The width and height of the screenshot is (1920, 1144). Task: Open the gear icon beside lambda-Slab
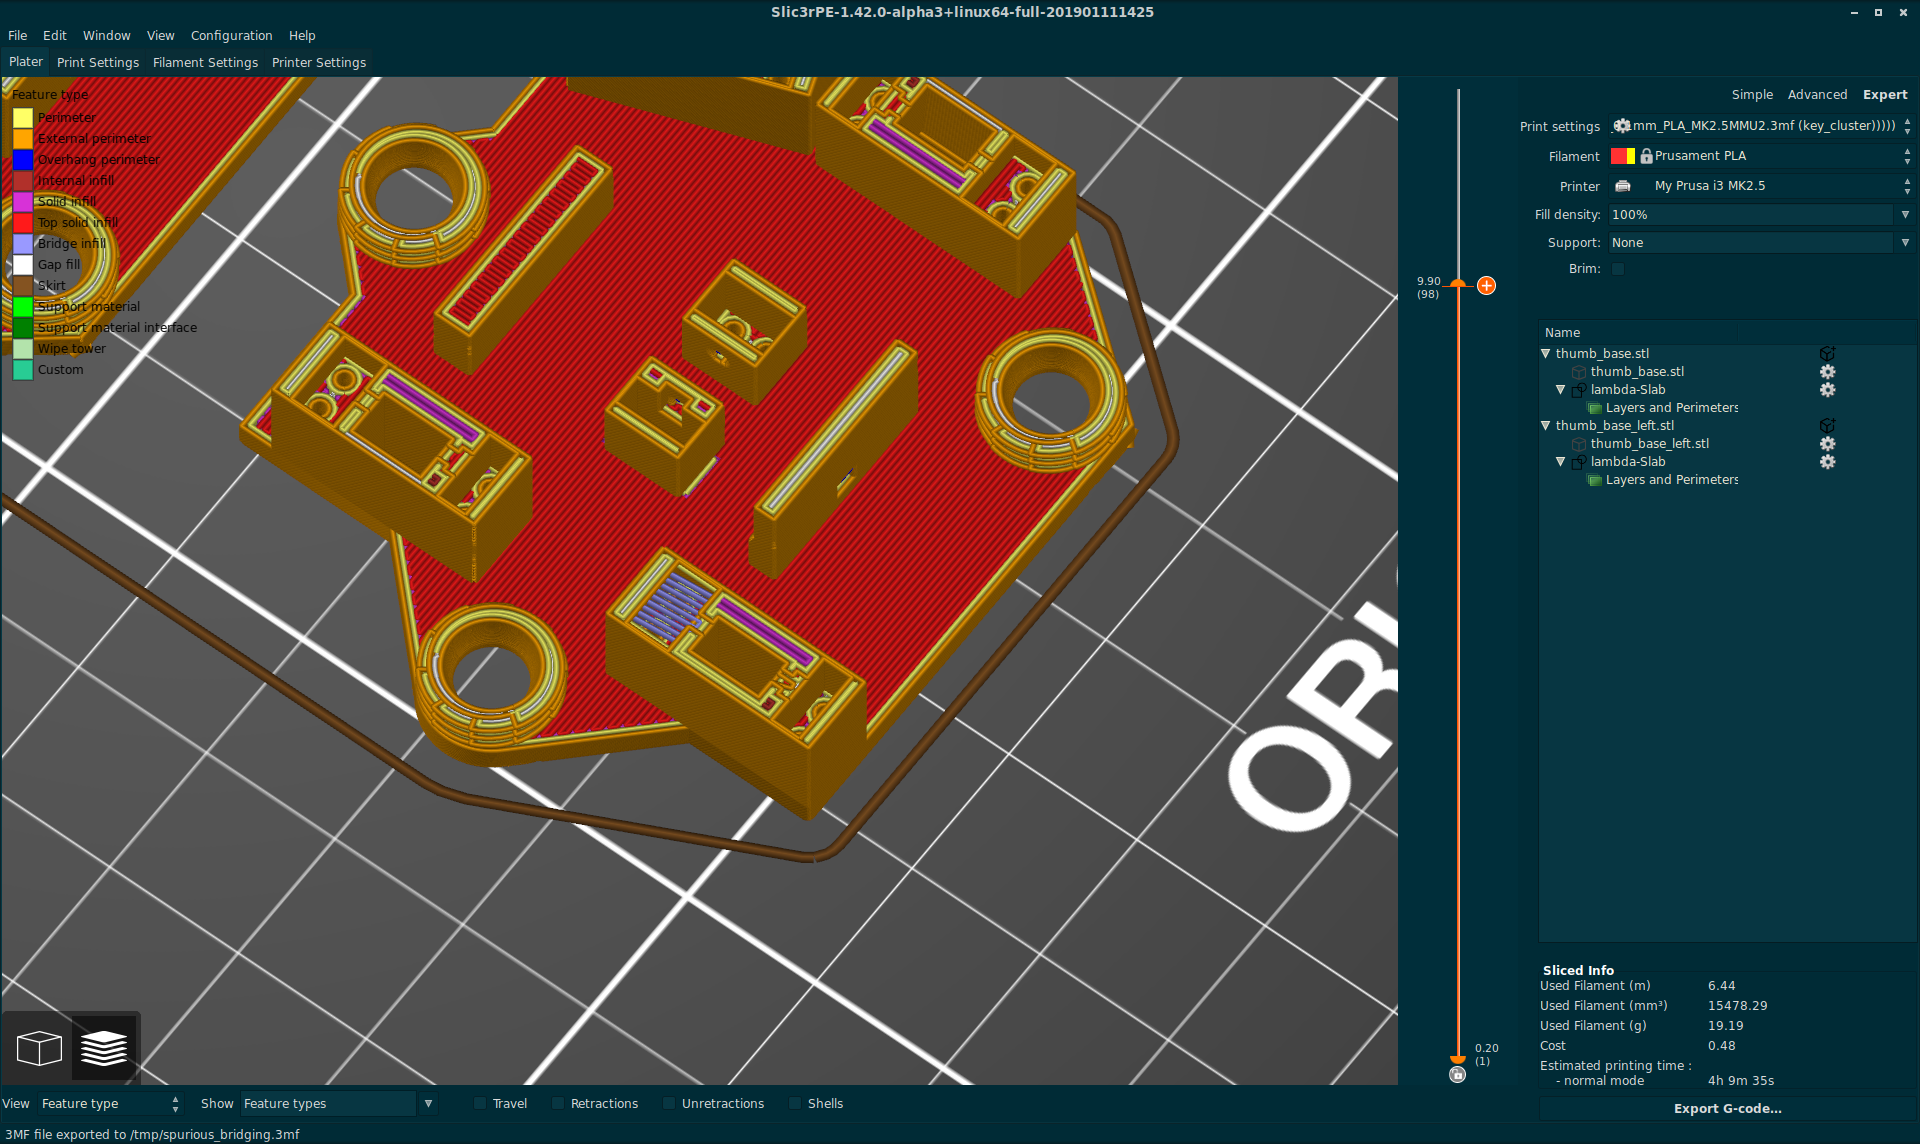click(x=1827, y=390)
